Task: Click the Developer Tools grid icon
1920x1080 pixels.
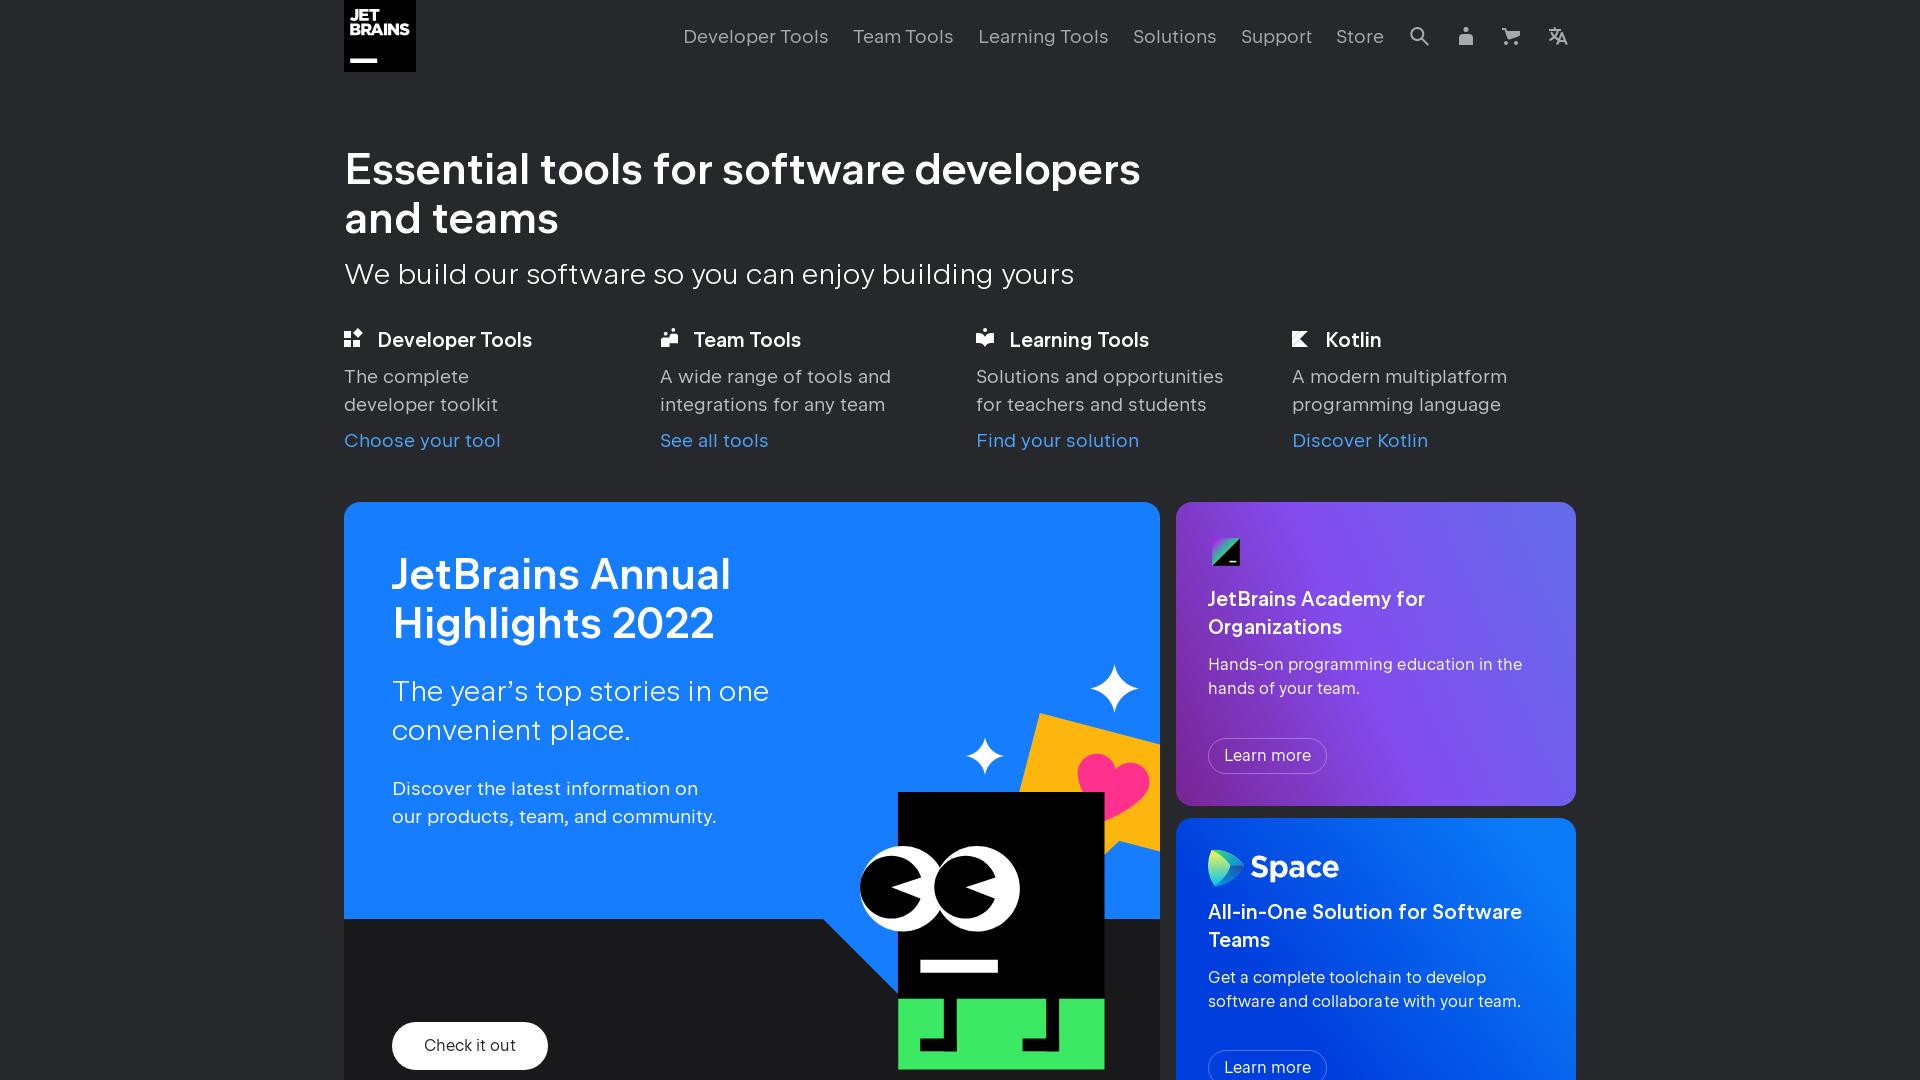Action: pos(352,339)
